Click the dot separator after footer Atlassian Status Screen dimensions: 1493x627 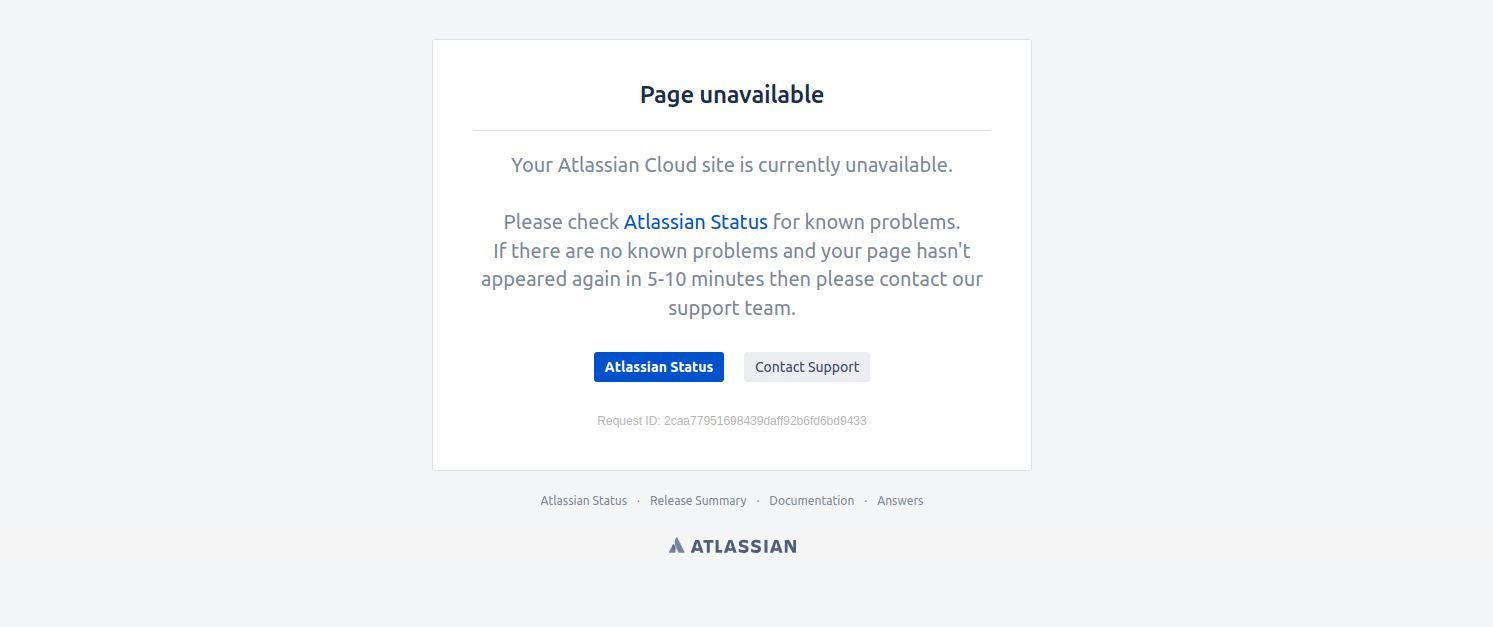pos(639,501)
